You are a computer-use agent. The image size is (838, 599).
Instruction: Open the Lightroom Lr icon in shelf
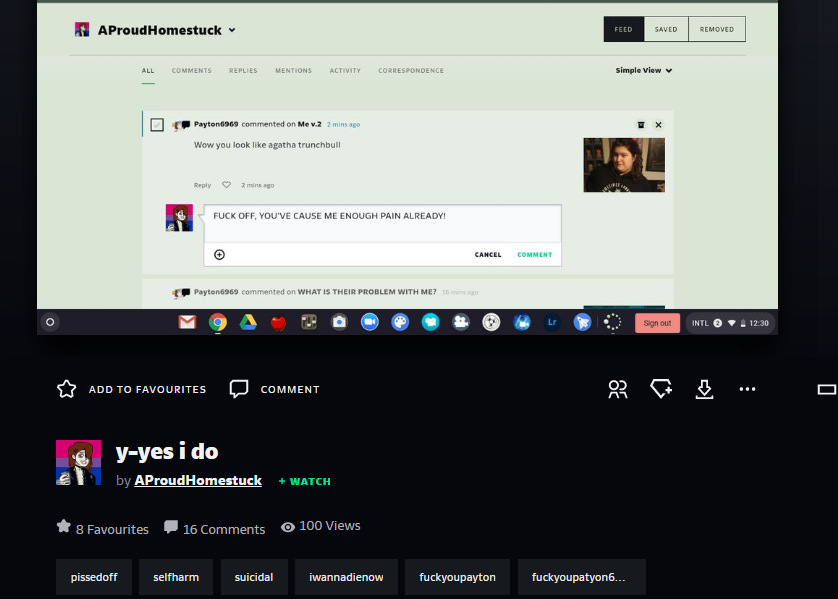[552, 322]
